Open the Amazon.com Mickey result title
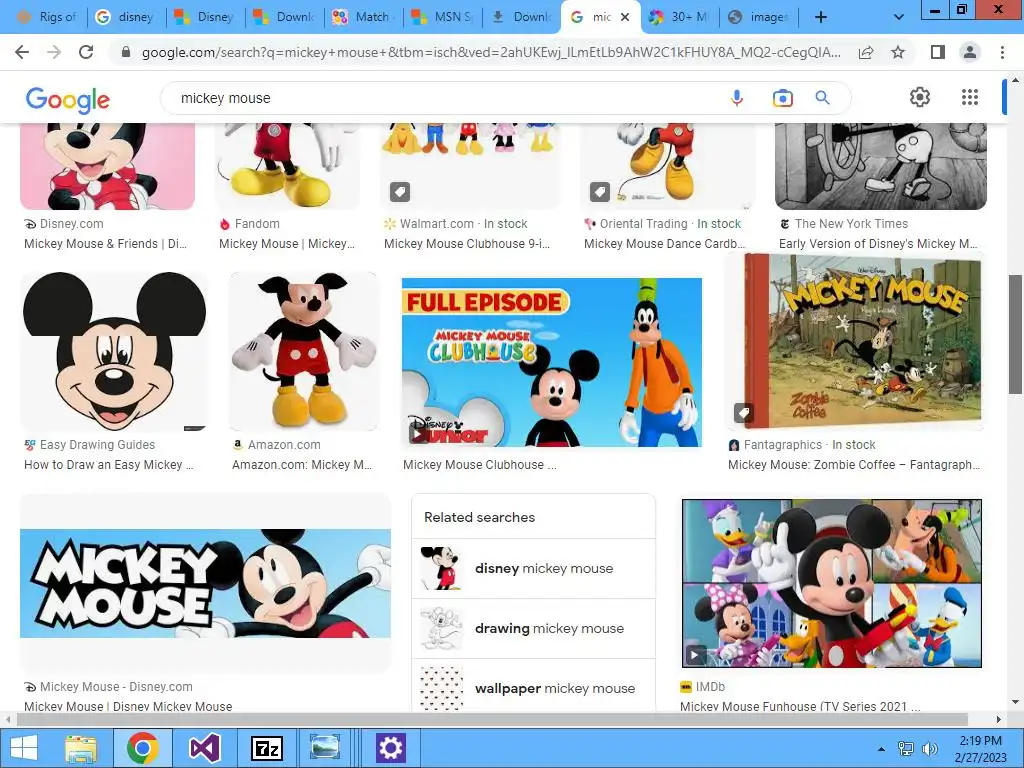 coord(302,464)
